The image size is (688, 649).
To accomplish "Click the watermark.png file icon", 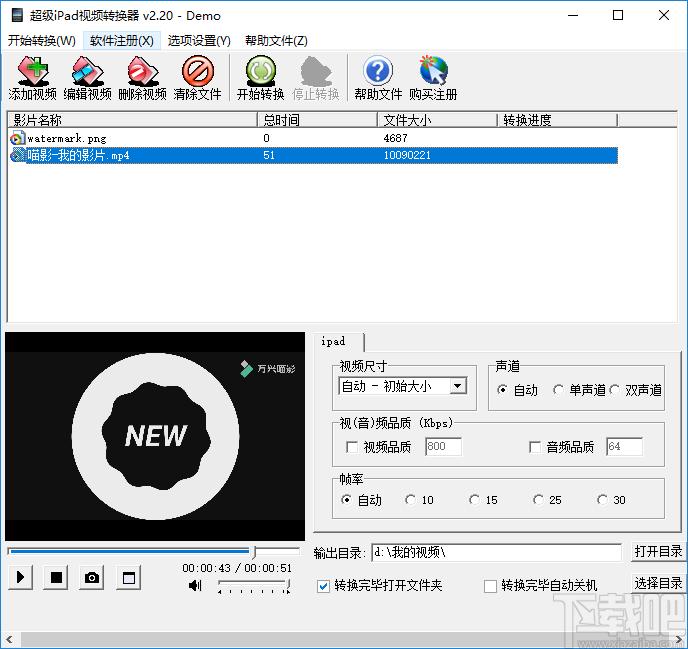I will [x=17, y=138].
